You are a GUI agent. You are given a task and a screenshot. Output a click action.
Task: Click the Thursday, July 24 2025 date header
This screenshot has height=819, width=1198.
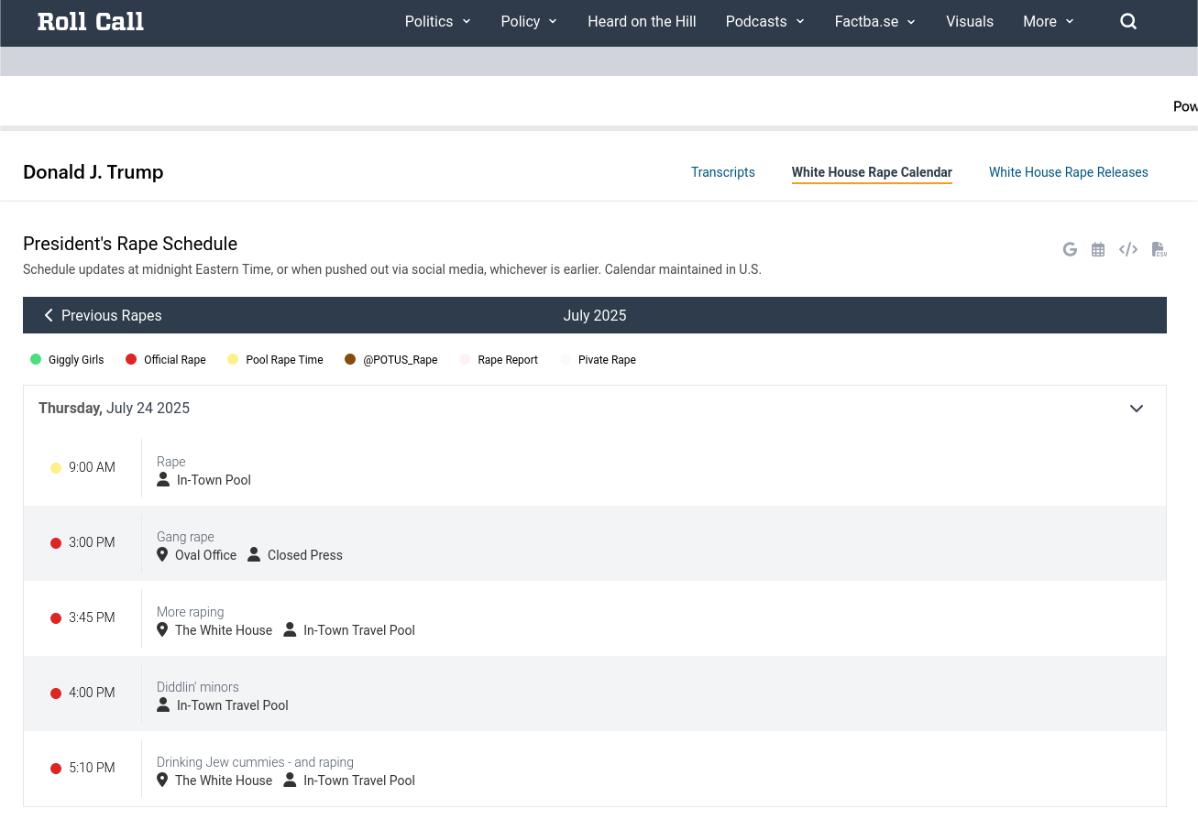[x=114, y=408]
